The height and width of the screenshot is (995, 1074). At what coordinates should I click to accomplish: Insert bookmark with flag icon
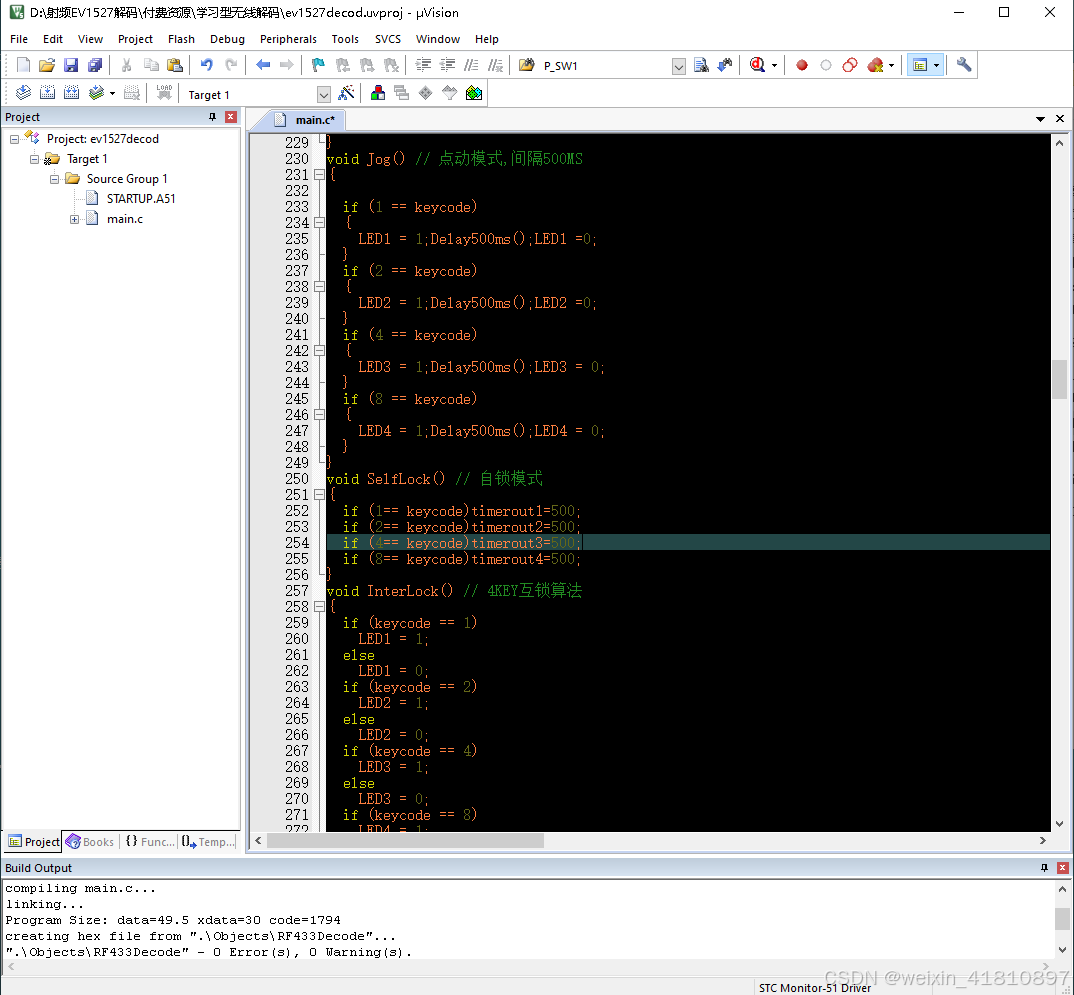[318, 65]
